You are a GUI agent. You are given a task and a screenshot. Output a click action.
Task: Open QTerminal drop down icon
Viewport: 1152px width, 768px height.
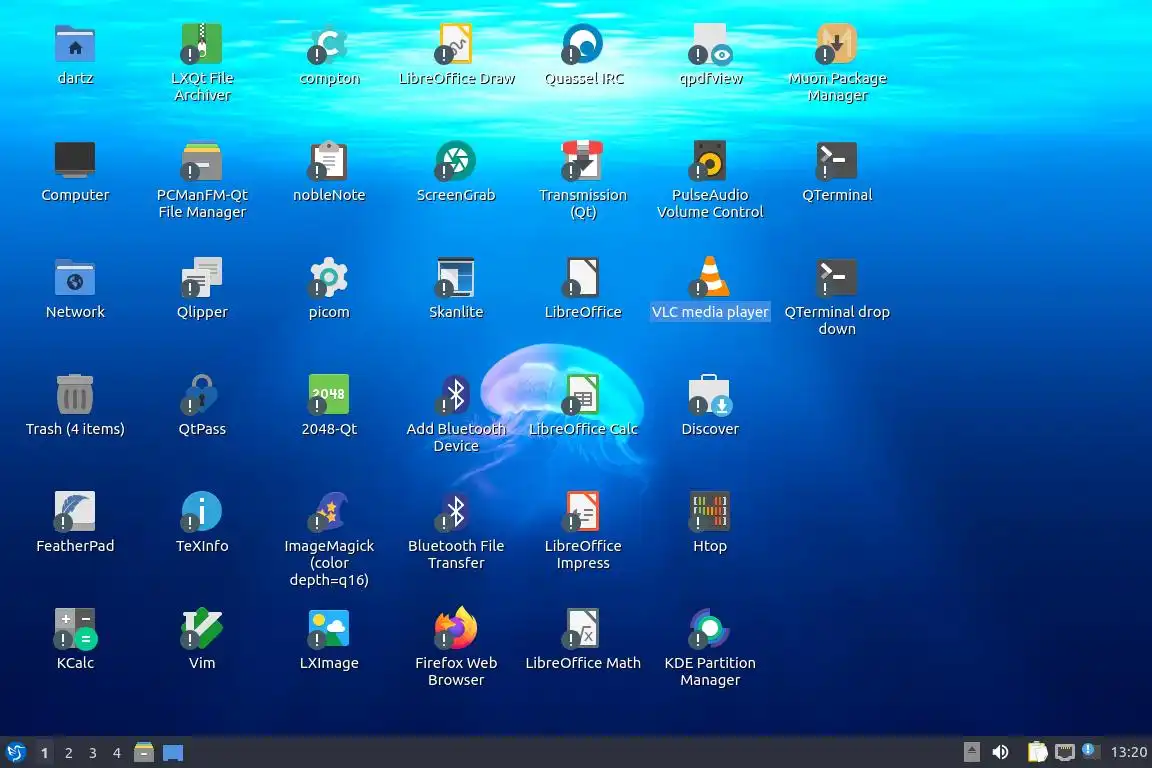[x=837, y=278]
